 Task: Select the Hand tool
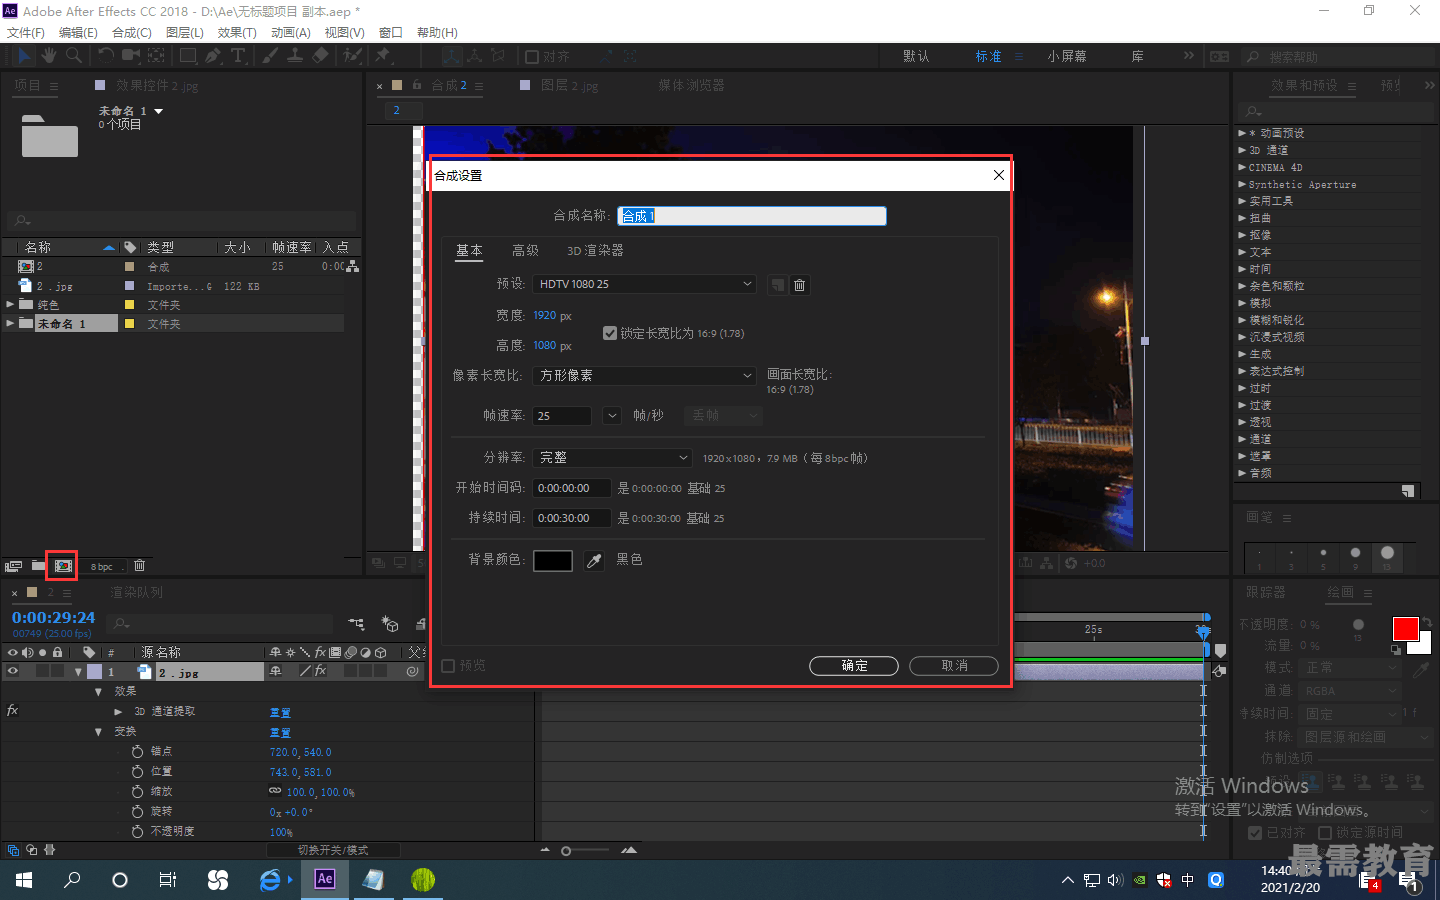pos(48,56)
